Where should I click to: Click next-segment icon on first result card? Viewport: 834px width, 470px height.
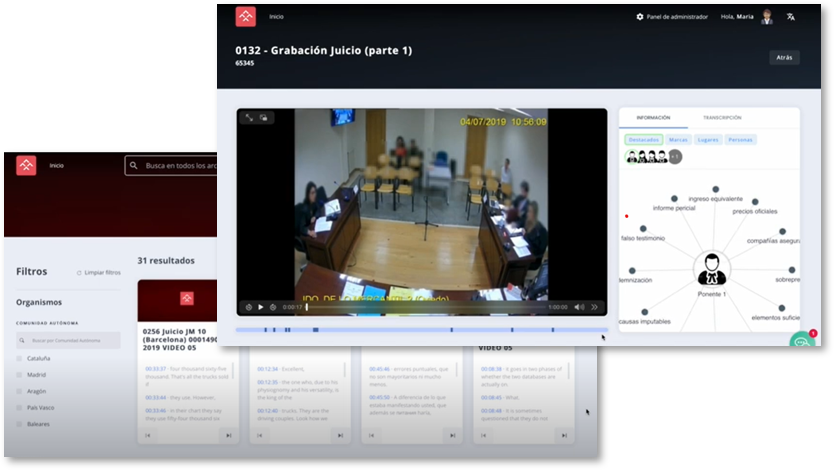point(229,435)
